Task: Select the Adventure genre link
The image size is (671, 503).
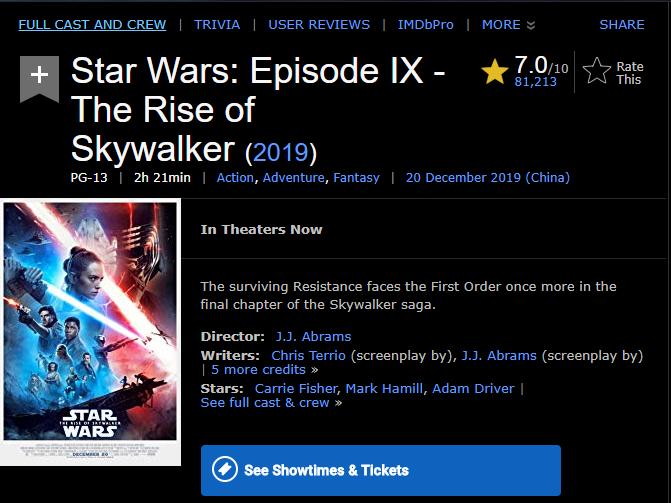Action: [x=294, y=178]
